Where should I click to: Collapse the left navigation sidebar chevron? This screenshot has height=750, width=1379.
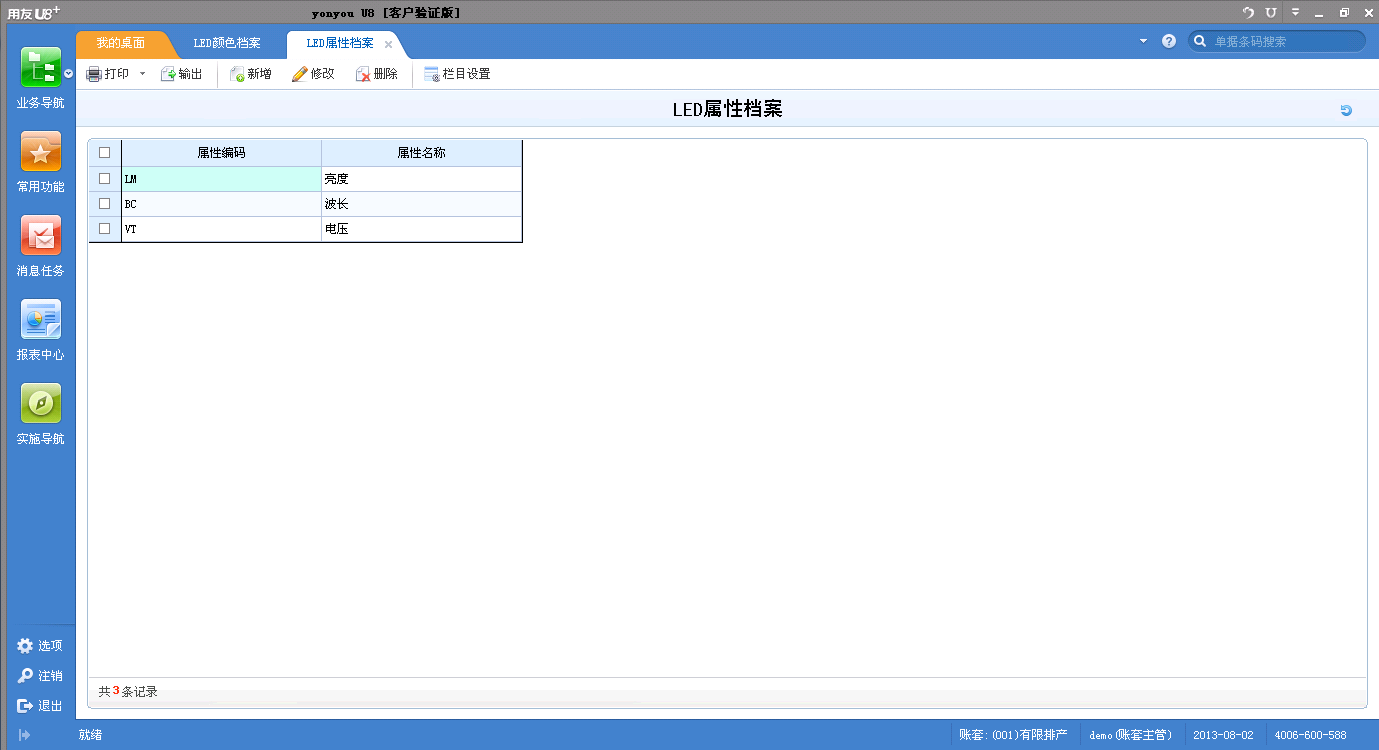point(68,72)
